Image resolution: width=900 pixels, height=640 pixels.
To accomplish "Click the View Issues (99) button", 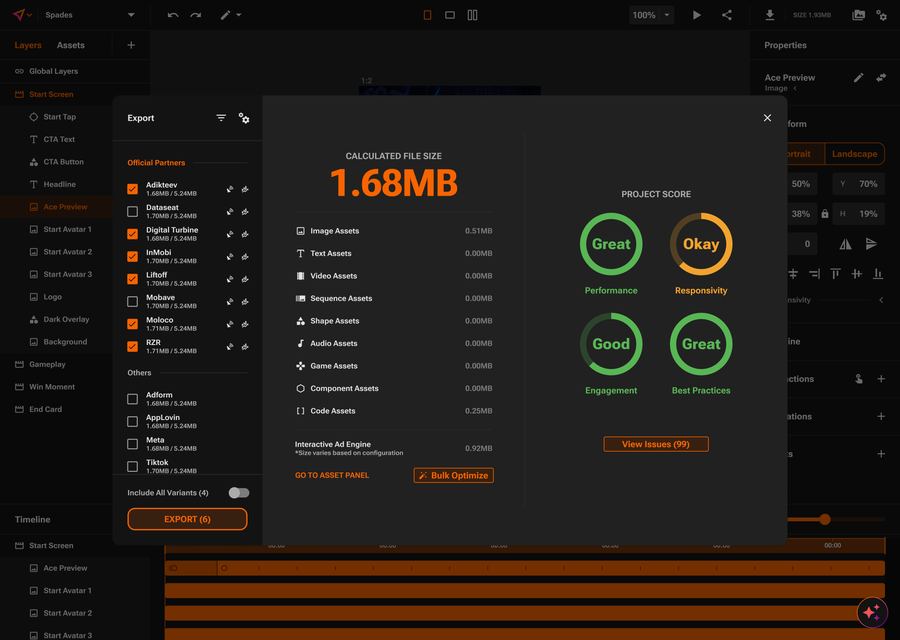I will 655,444.
